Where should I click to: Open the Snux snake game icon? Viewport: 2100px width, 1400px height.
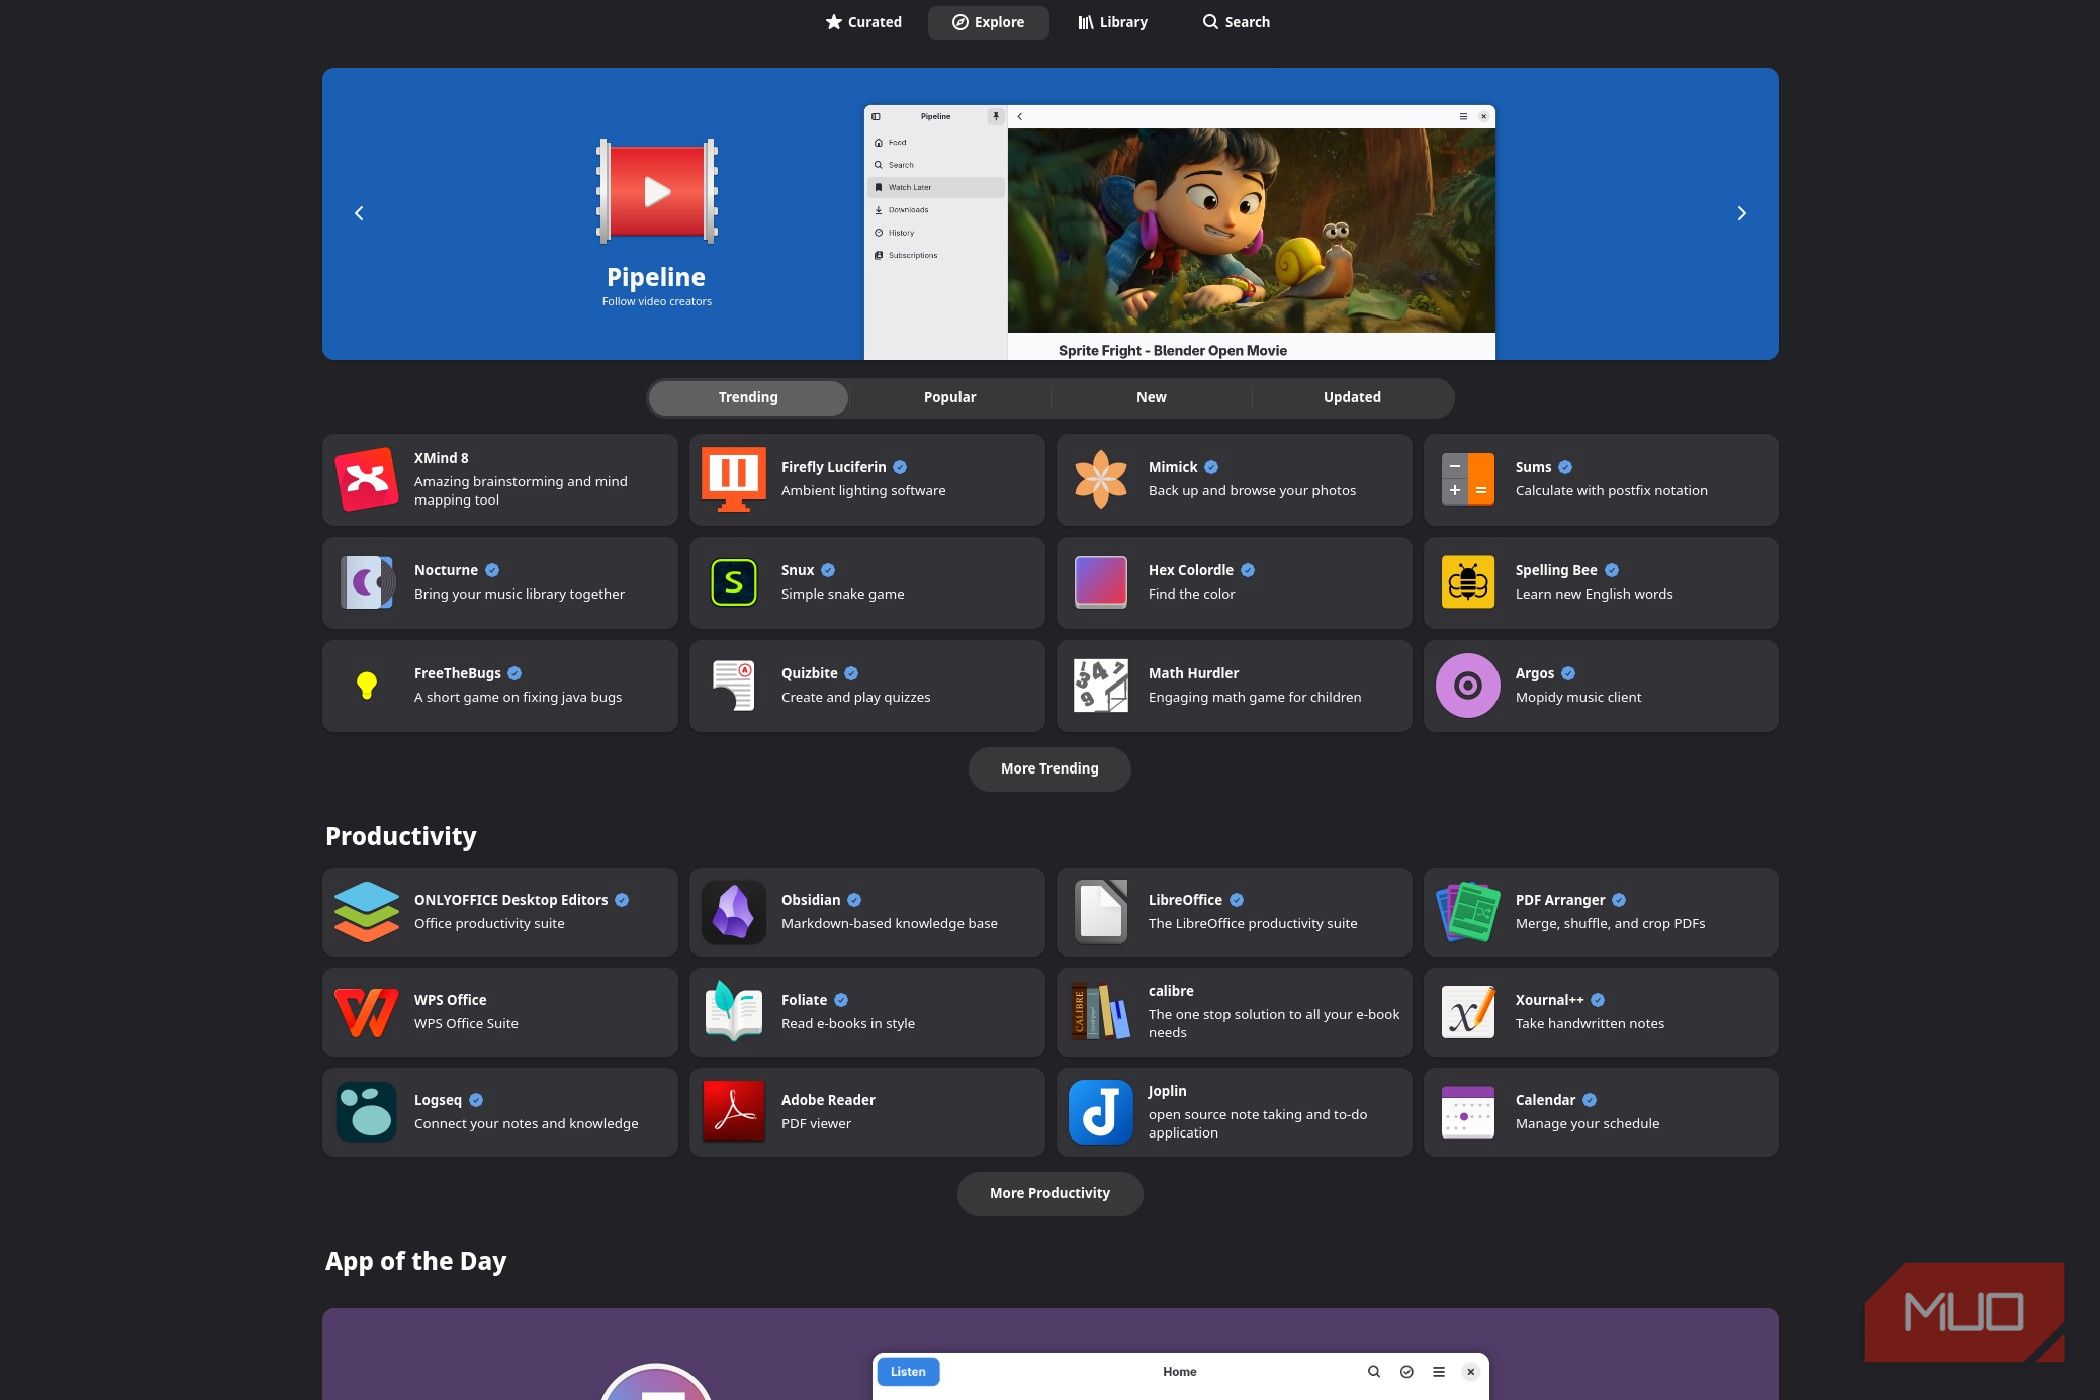(x=733, y=582)
